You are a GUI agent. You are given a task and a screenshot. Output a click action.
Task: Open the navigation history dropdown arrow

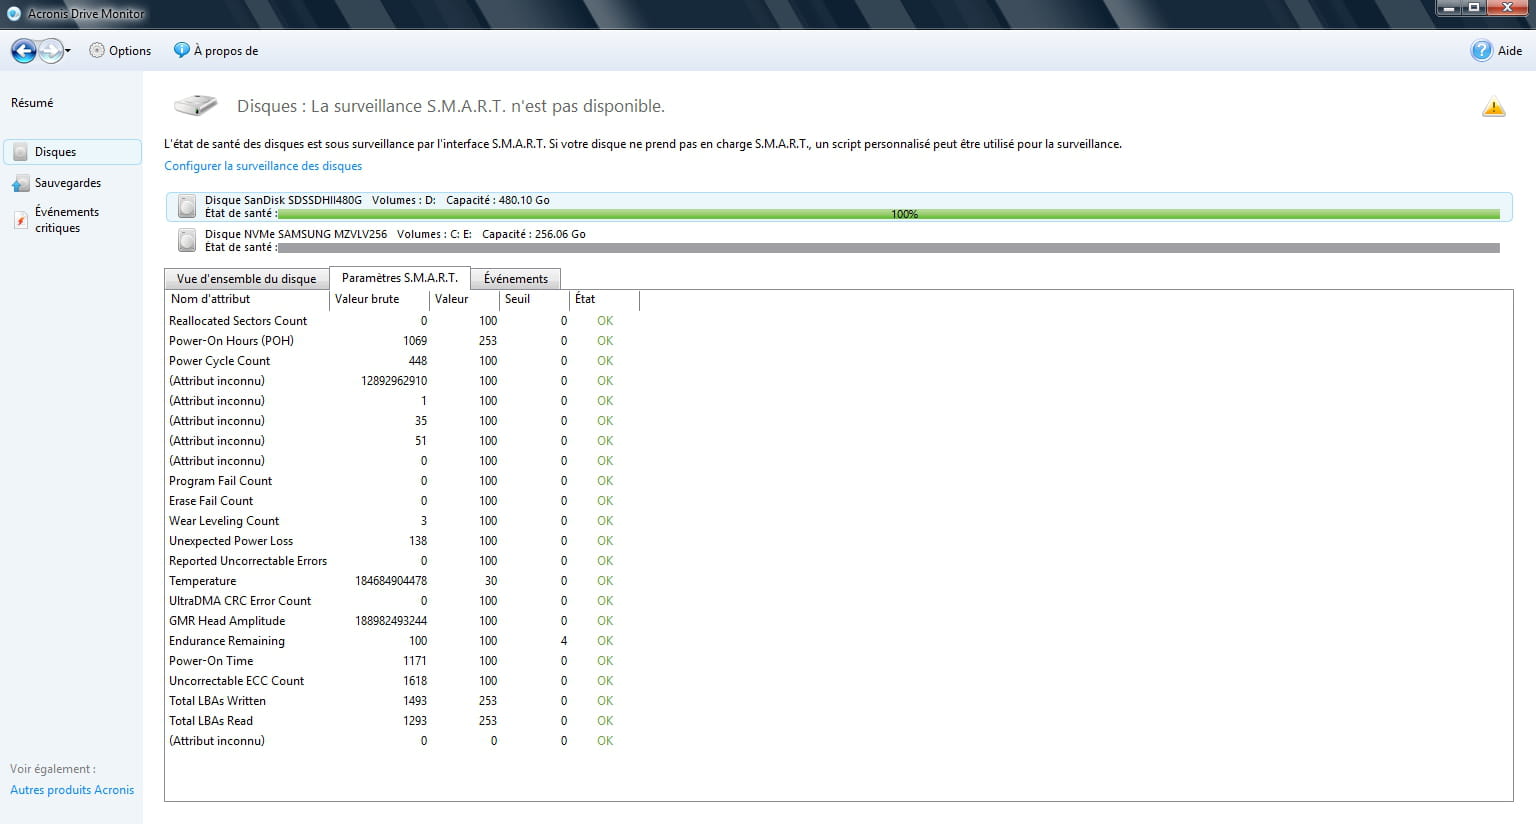[x=68, y=51]
